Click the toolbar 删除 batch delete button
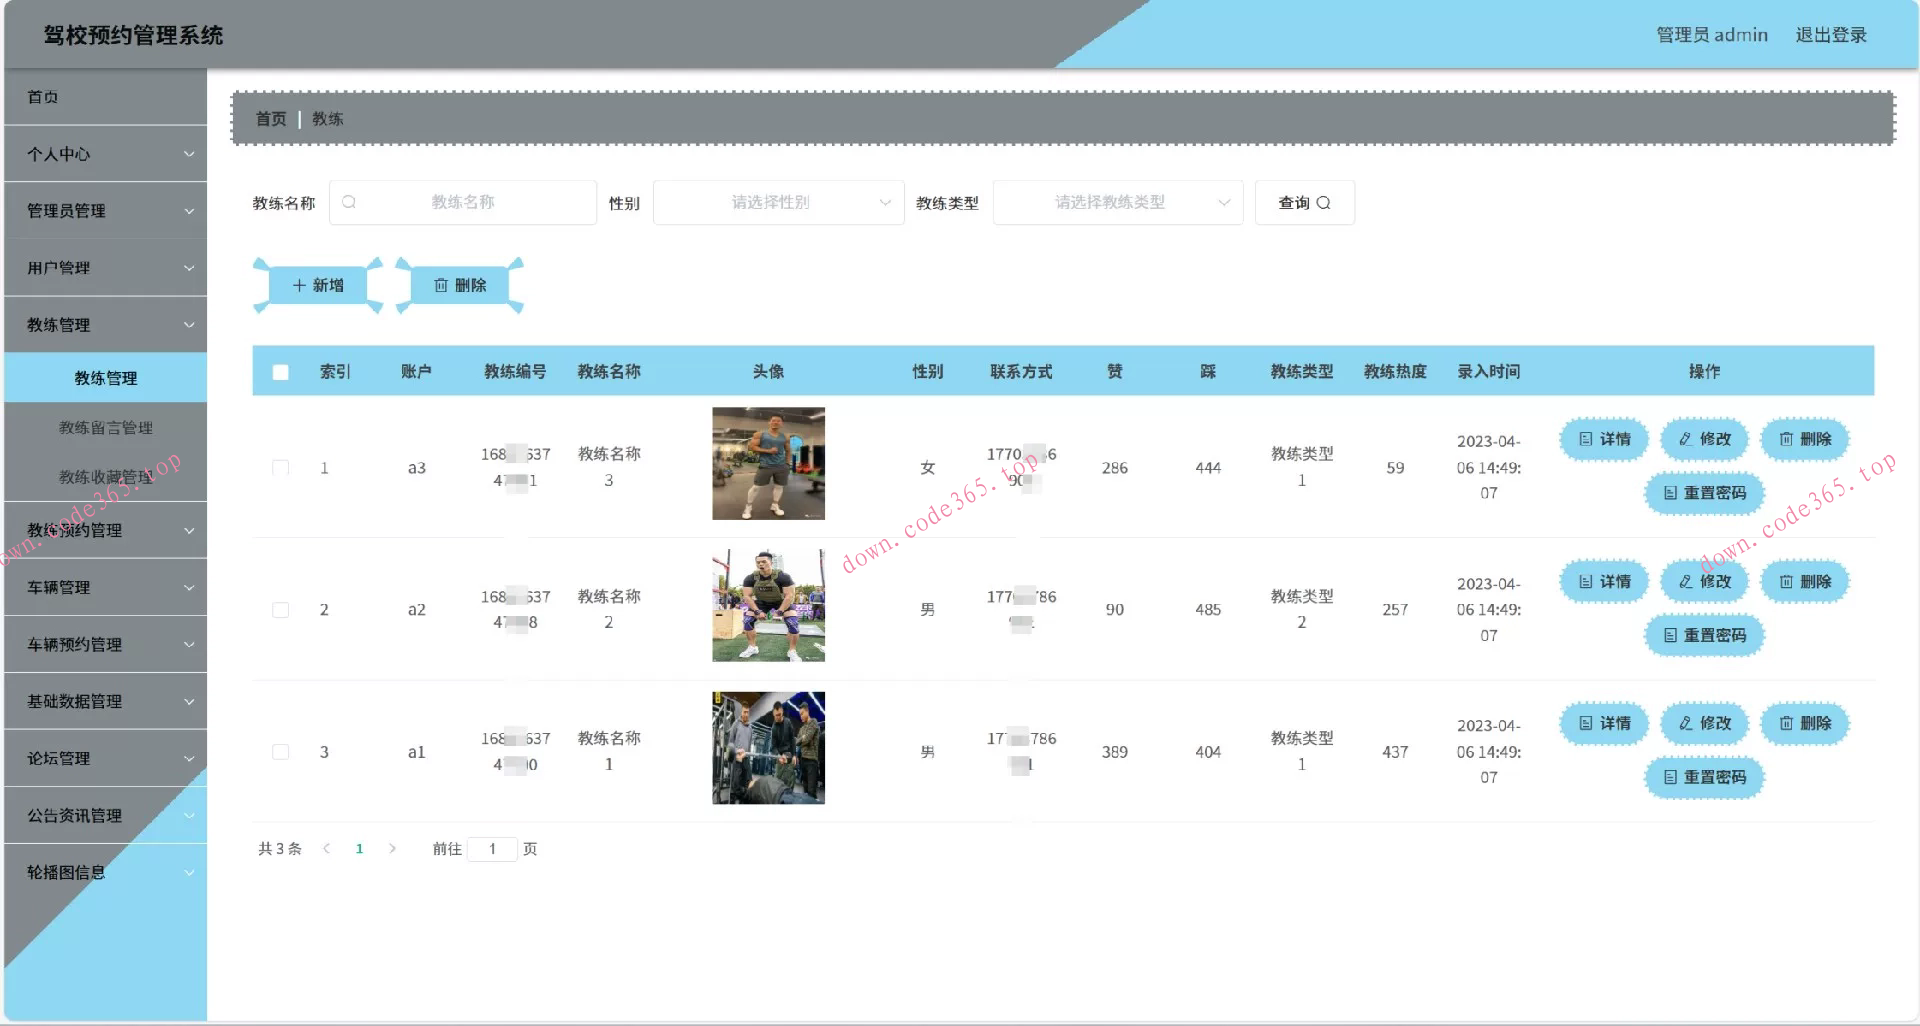The height and width of the screenshot is (1026, 1920). tap(460, 286)
